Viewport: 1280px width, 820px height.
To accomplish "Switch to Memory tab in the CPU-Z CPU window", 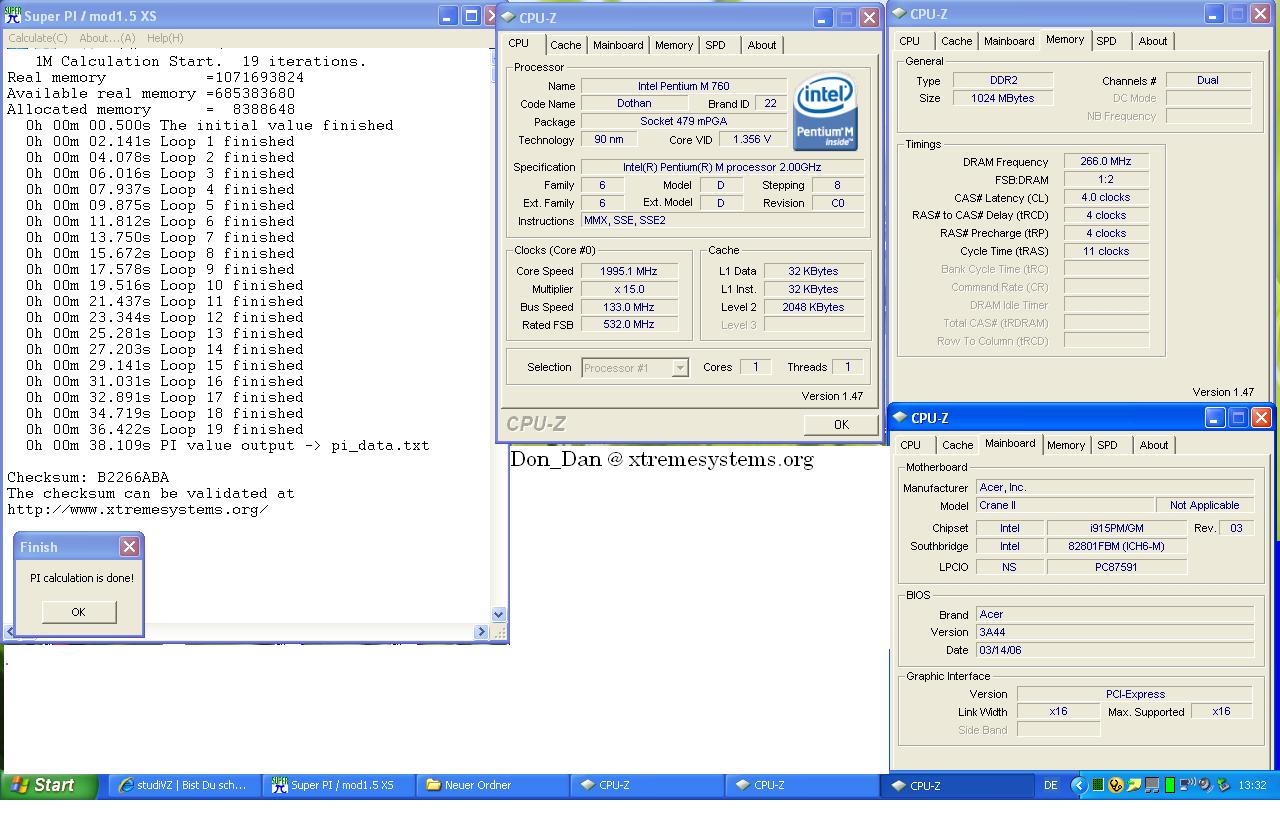I will pyautogui.click(x=674, y=45).
